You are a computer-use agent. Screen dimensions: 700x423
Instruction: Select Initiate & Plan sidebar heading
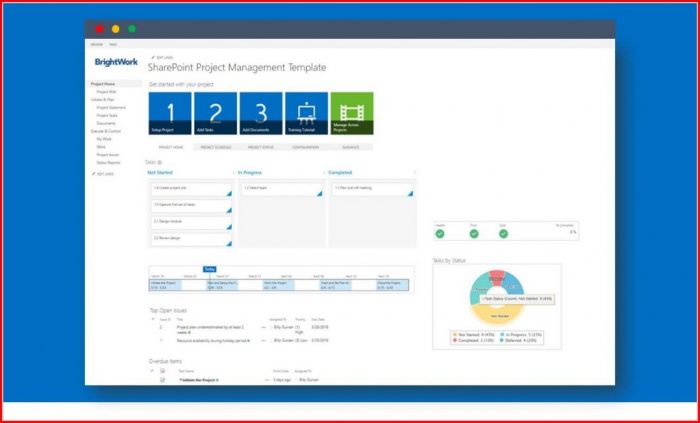103,100
